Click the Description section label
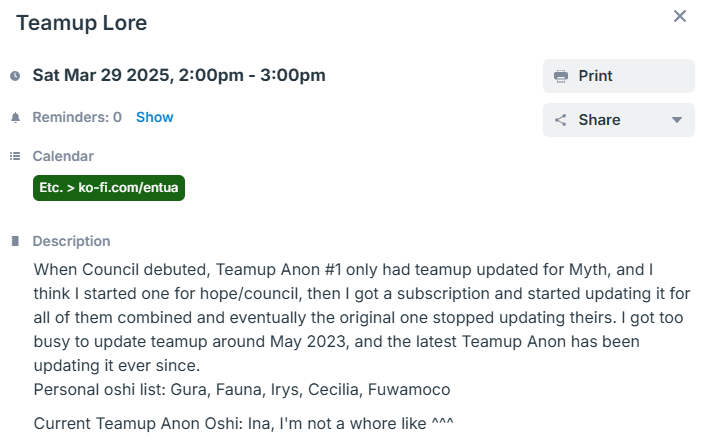 pos(71,241)
